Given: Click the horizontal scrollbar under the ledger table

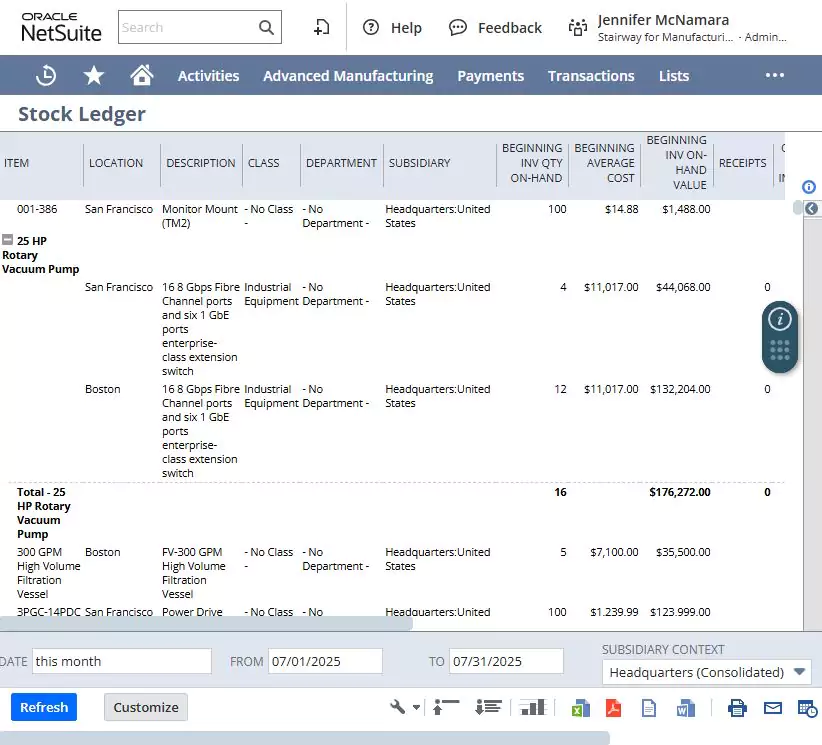Looking at the screenshot, I should 206,623.
